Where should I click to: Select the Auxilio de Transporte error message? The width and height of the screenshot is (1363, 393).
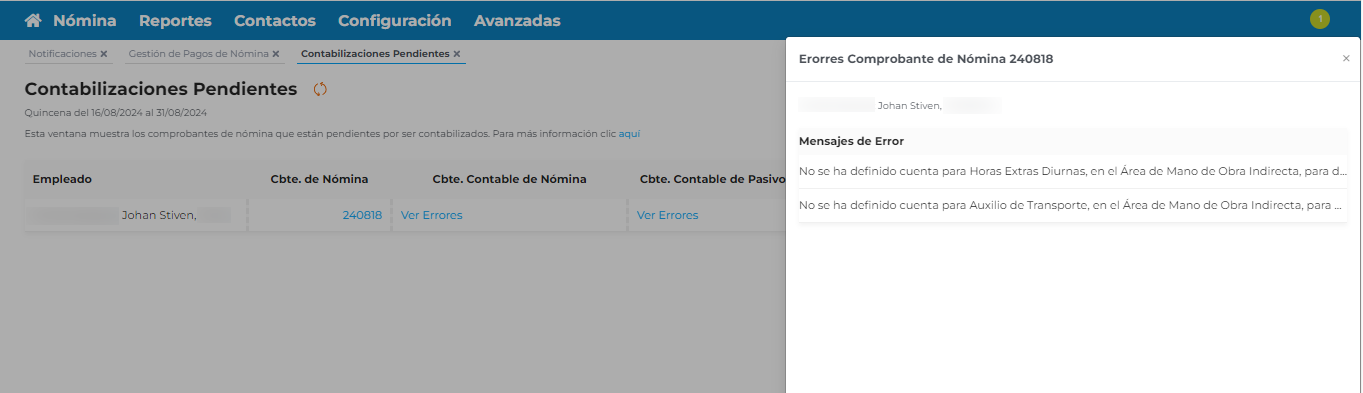[1073, 205]
